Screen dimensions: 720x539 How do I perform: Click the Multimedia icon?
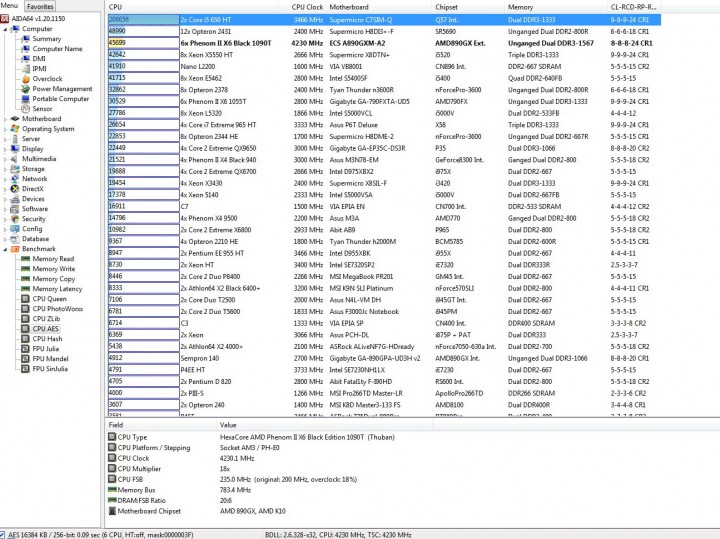click(16, 159)
